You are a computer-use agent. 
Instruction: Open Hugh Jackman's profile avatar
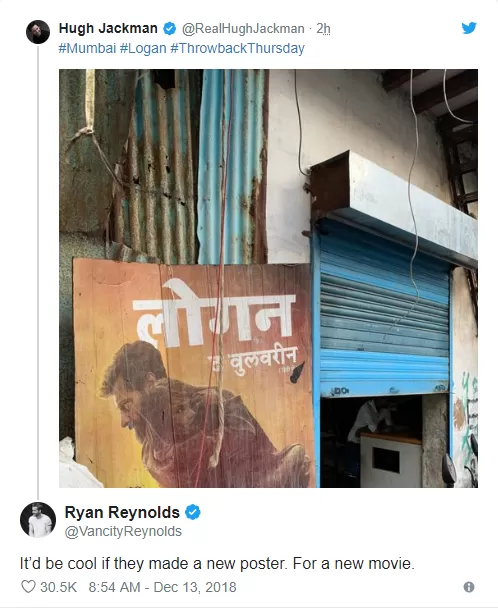click(38, 32)
